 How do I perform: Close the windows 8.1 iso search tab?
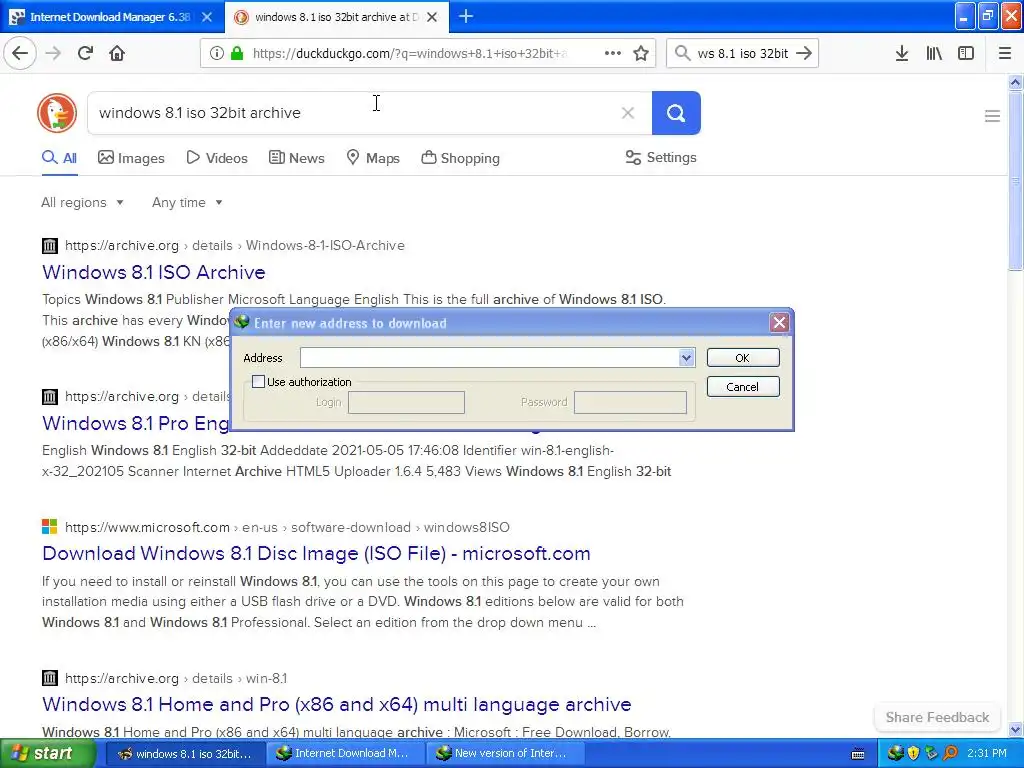[432, 17]
